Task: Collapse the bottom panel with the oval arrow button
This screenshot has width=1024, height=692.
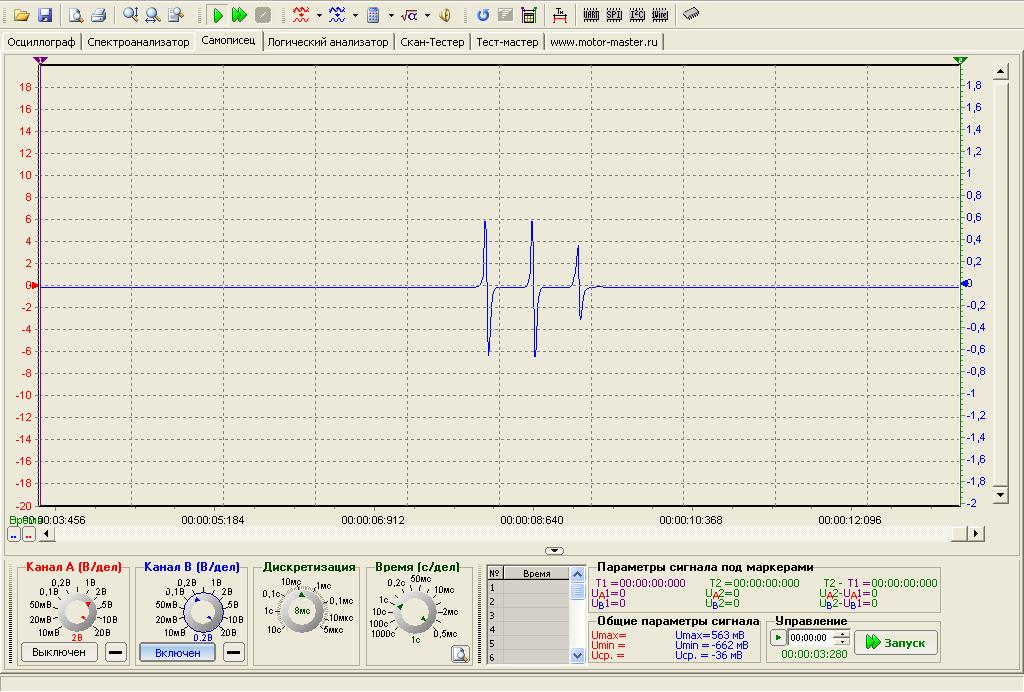Action: coord(554,550)
